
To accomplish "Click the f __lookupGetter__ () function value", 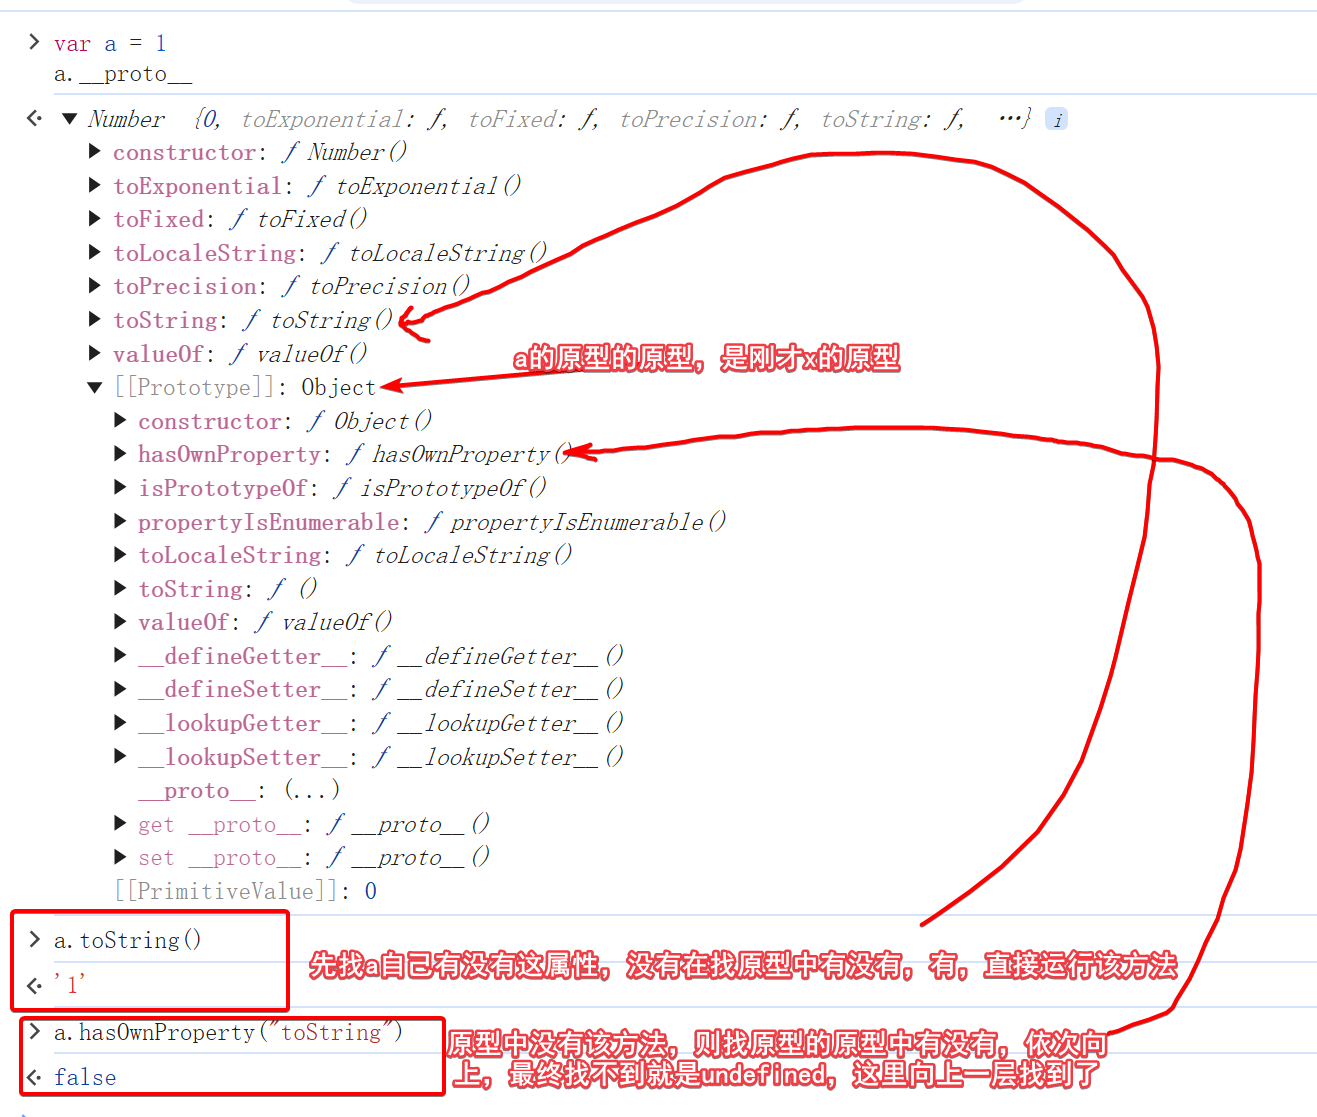I will tap(498, 723).
